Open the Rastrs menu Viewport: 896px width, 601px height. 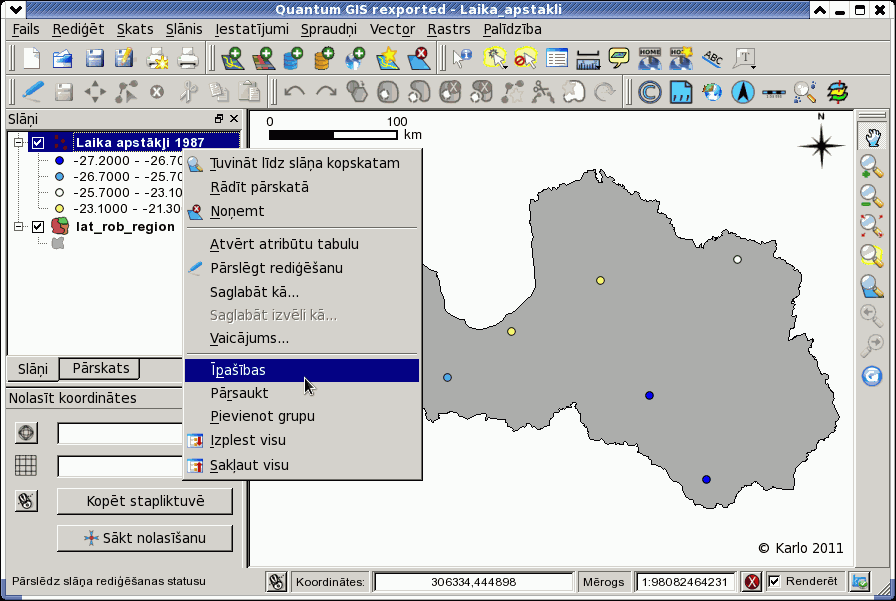point(449,29)
